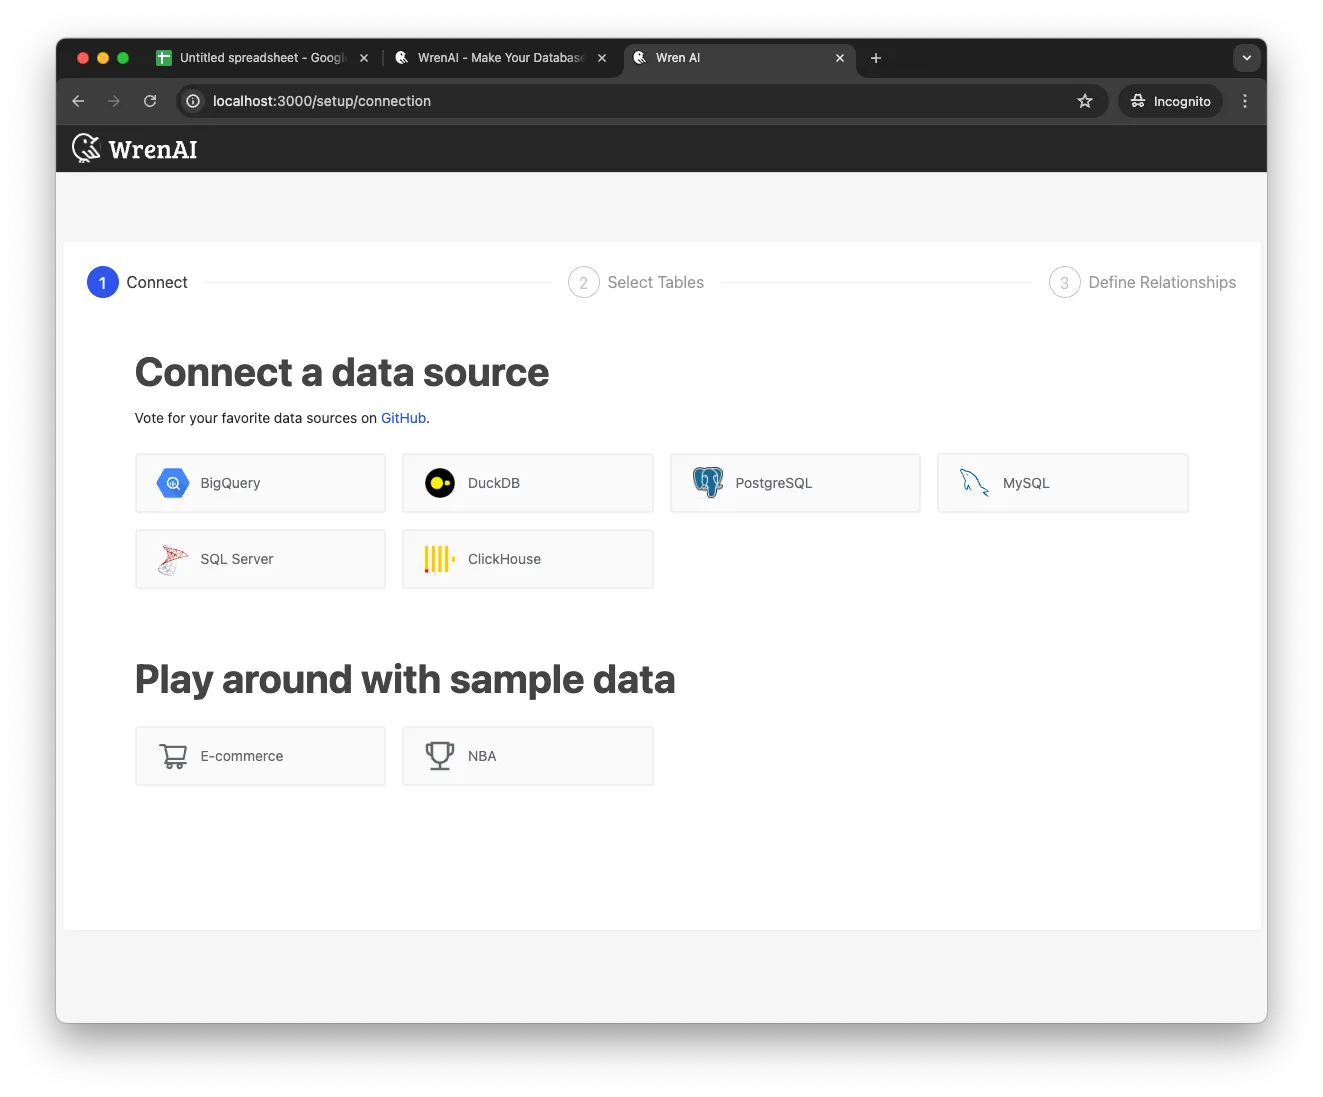Click the BigQuery hexagon icon
Image resolution: width=1323 pixels, height=1097 pixels.
pos(173,483)
